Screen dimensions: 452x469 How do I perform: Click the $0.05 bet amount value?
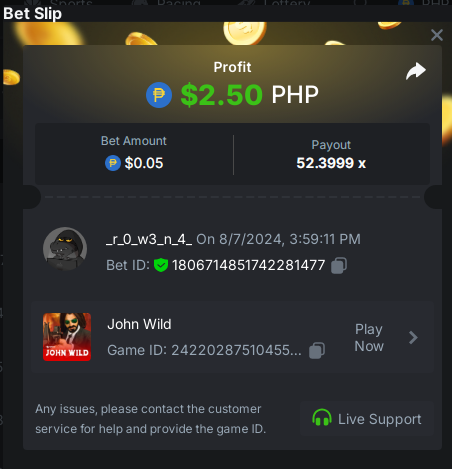pyautogui.click(x=144, y=163)
